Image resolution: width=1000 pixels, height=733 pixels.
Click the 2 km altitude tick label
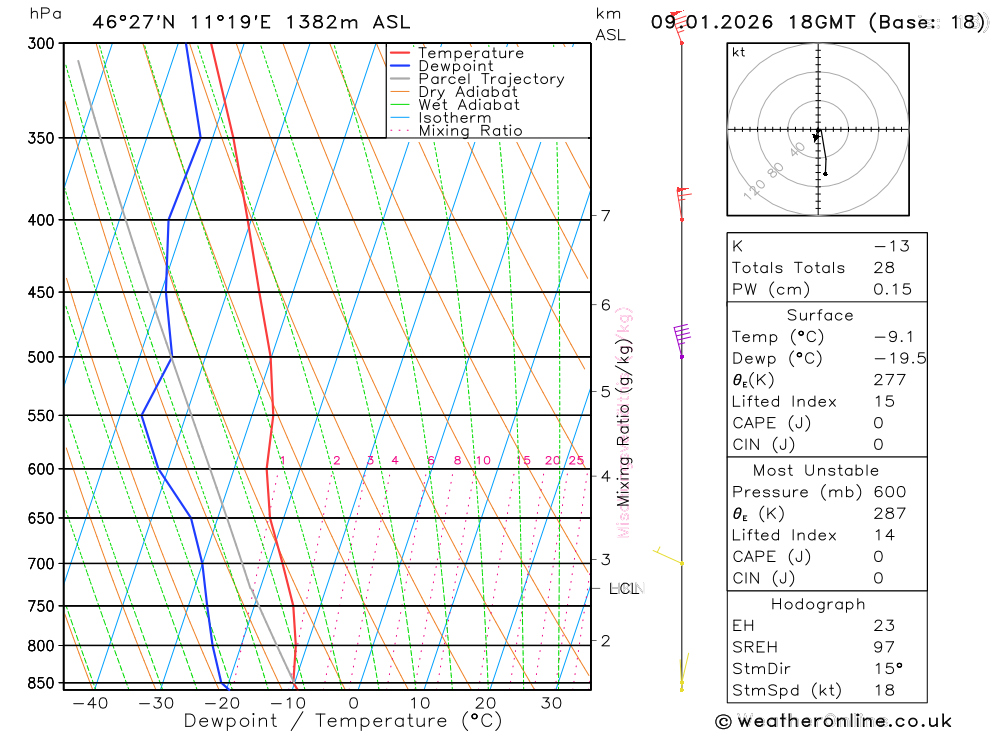tap(605, 640)
